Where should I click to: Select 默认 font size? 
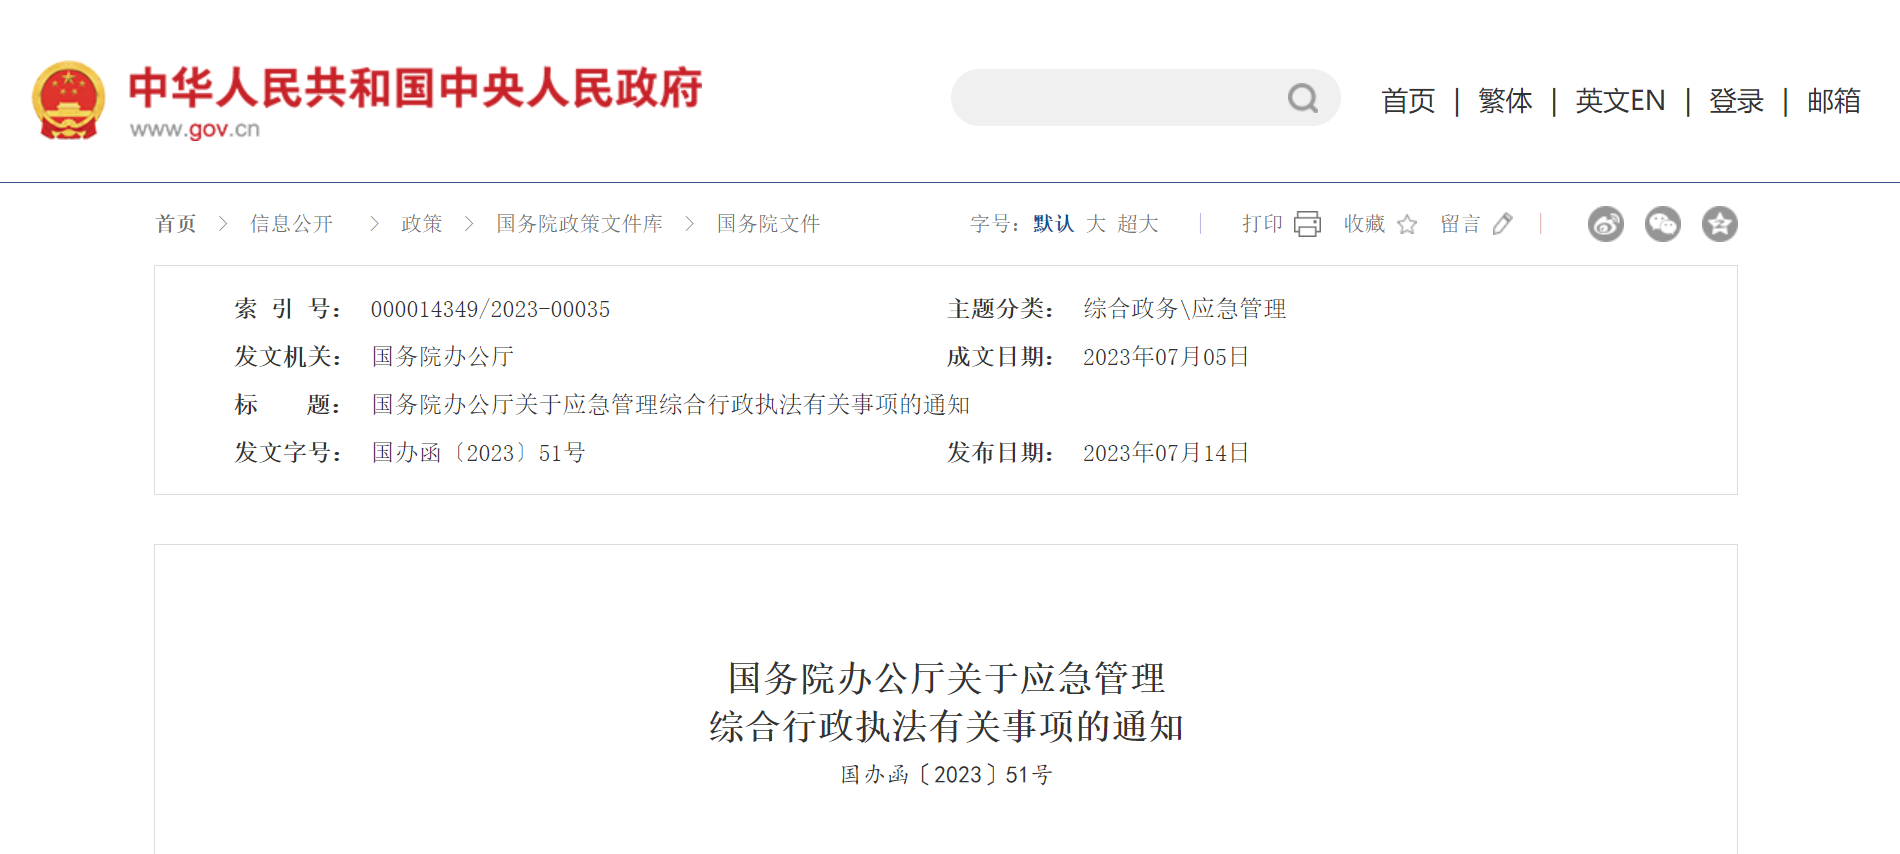tap(1053, 224)
